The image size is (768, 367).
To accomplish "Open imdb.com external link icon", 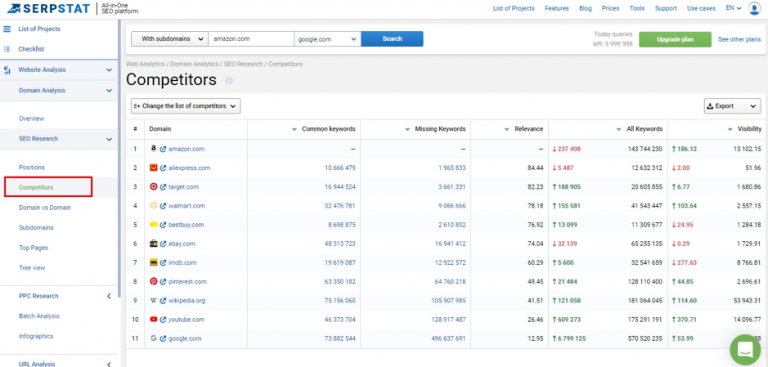I will [x=163, y=263].
